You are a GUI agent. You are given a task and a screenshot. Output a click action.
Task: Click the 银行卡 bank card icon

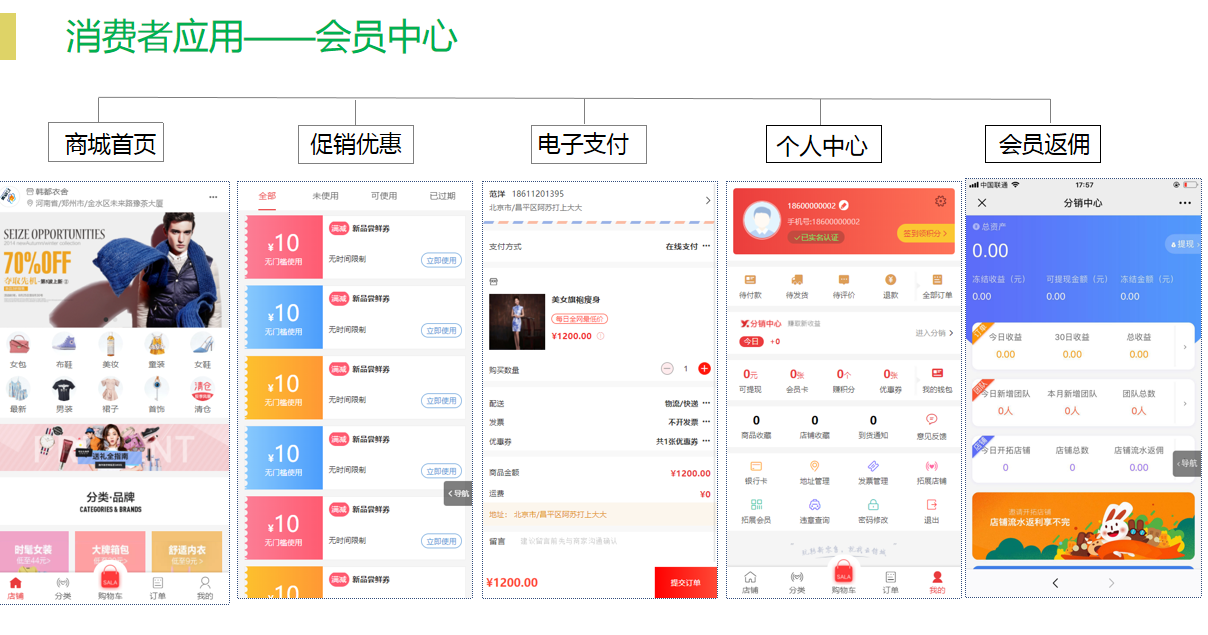click(756, 467)
